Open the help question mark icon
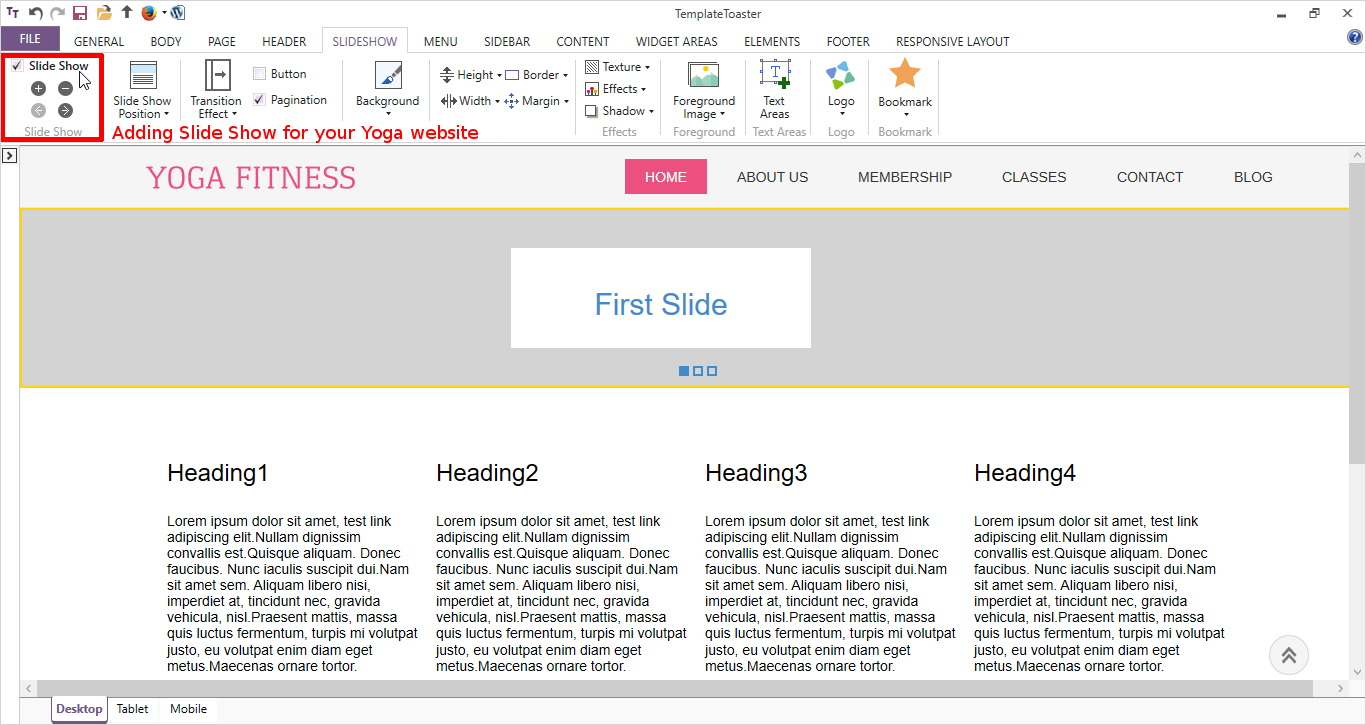Screen dimensions: 1366x725 click(1355, 38)
